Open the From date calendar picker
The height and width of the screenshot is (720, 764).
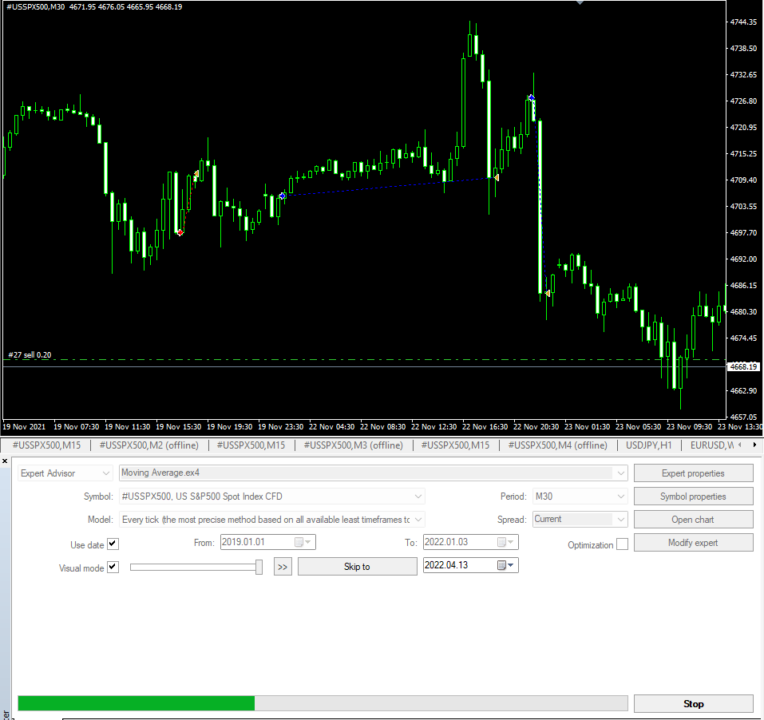(x=303, y=542)
